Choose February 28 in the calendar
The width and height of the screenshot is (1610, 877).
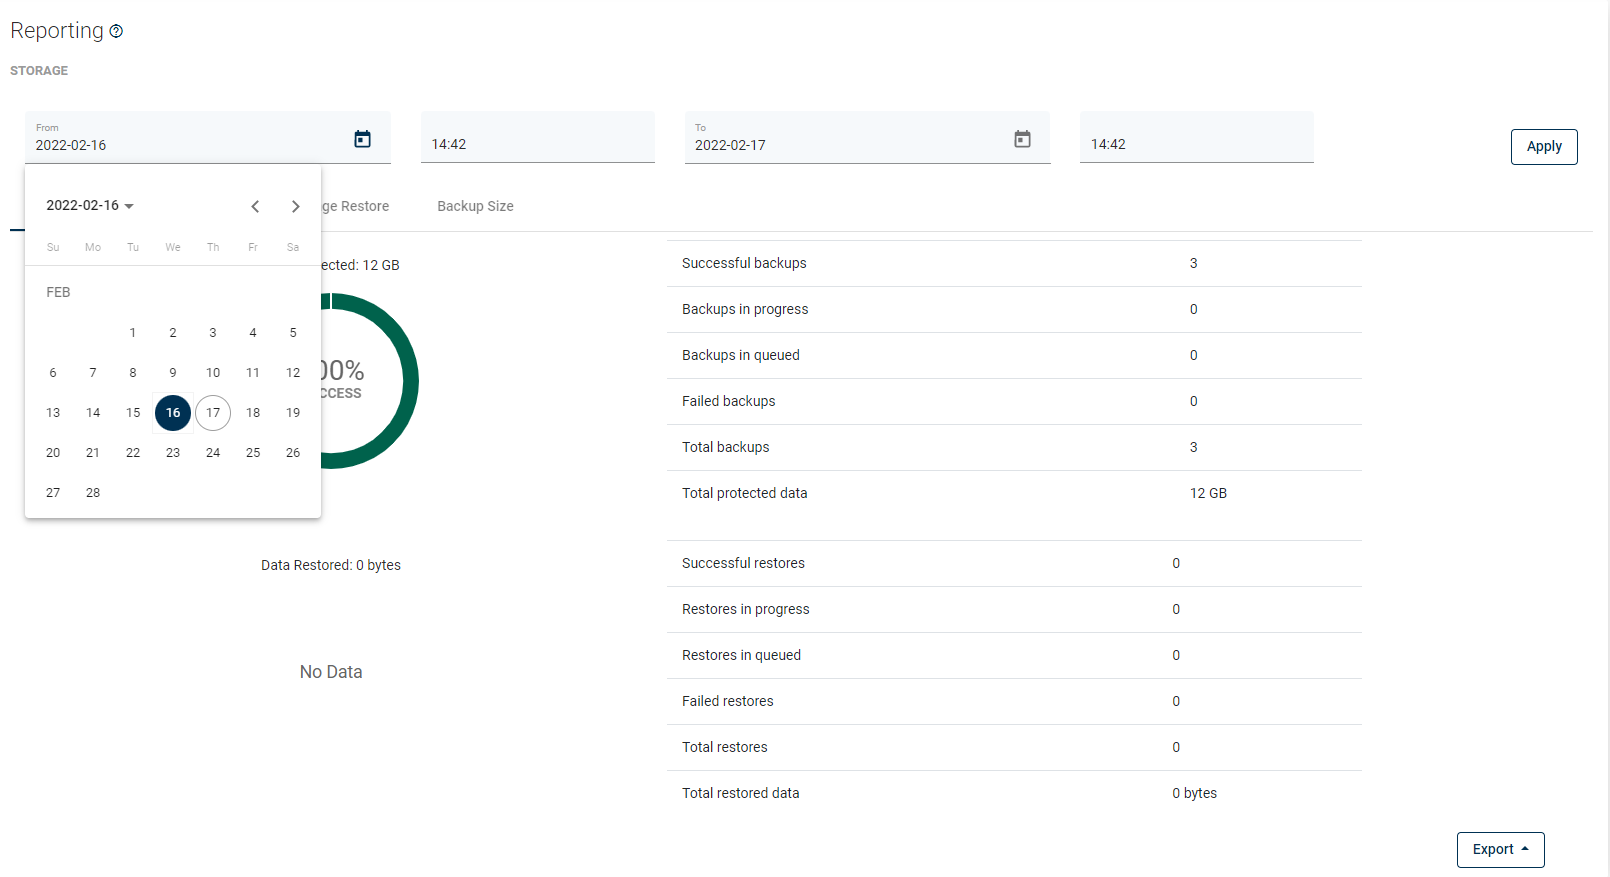[x=93, y=493]
